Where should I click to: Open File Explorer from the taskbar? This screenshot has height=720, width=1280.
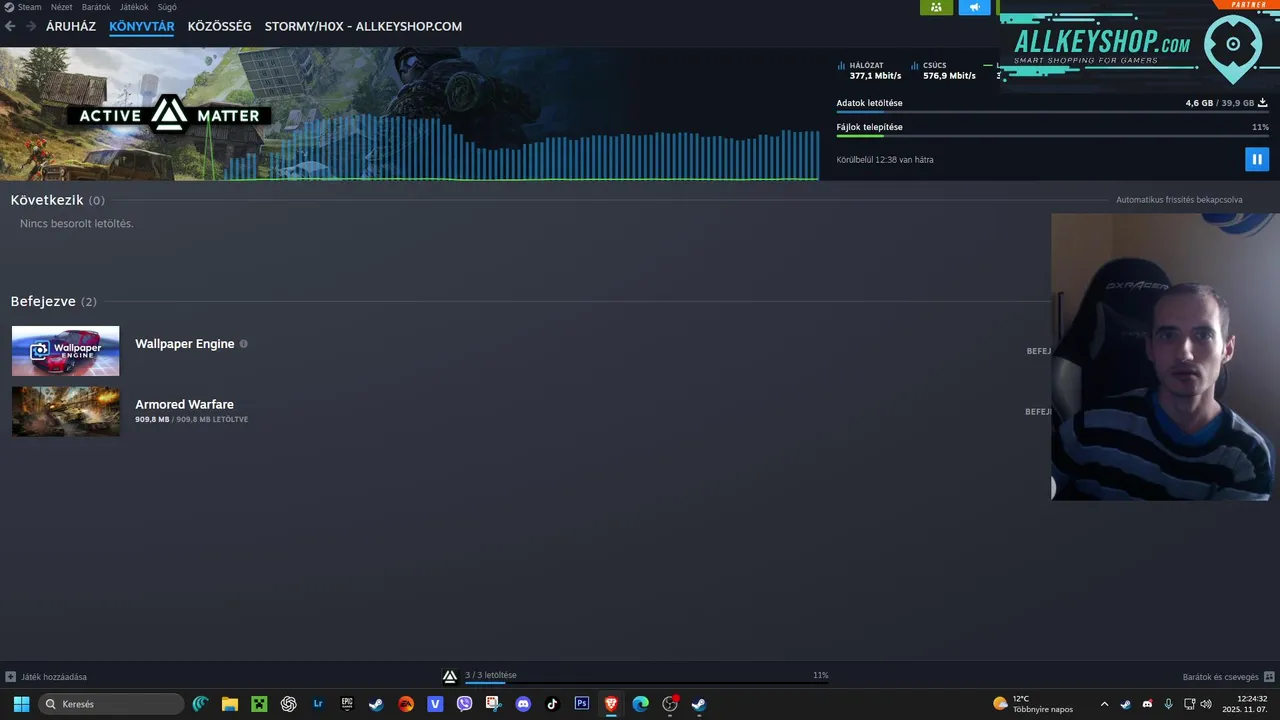[x=230, y=704]
